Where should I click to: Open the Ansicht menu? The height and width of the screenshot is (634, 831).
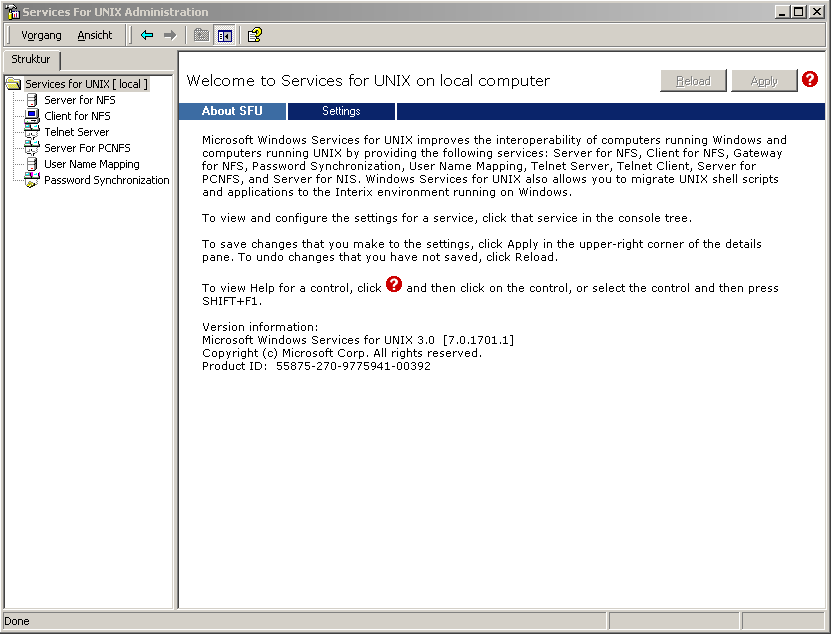pyautogui.click(x=95, y=36)
